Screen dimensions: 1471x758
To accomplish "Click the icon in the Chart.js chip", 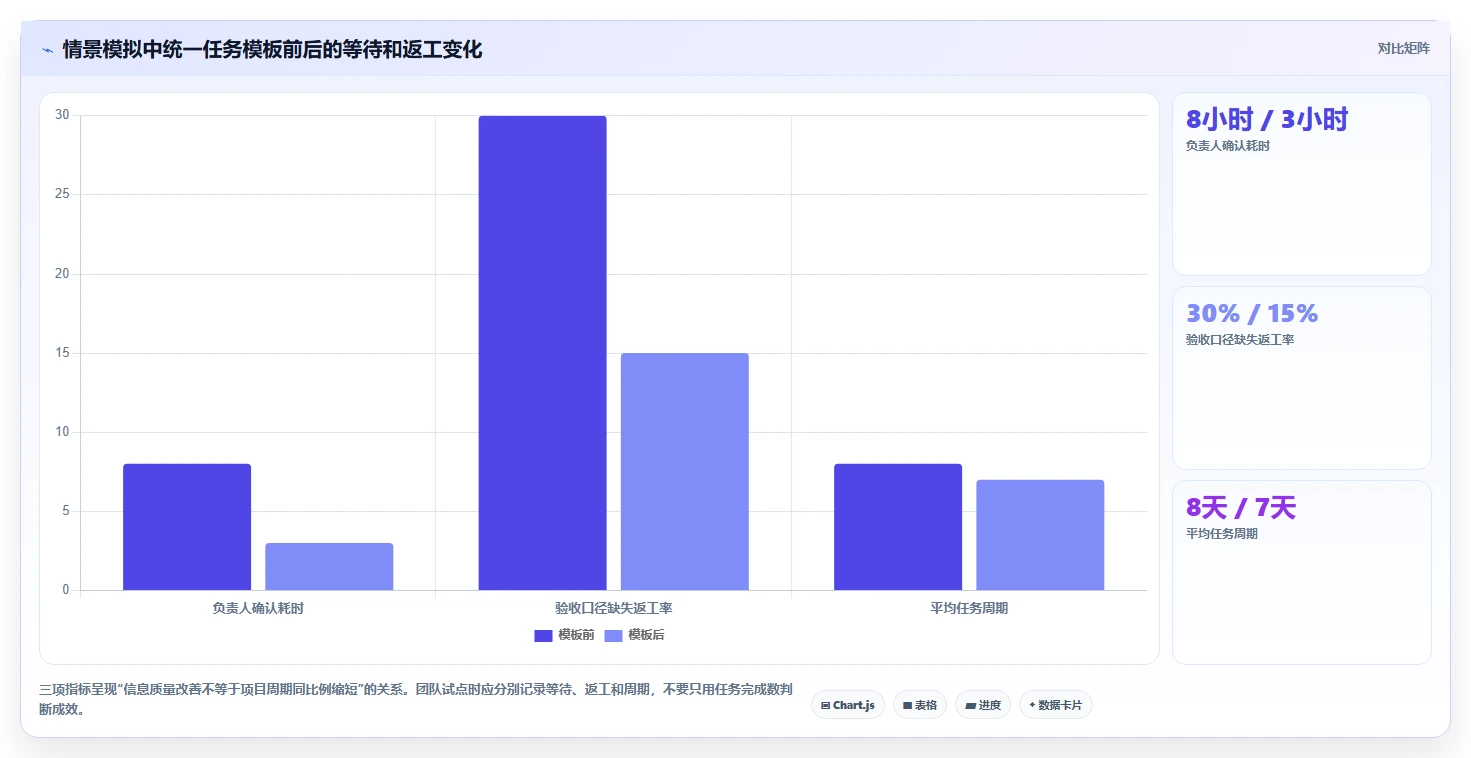I will point(825,705).
